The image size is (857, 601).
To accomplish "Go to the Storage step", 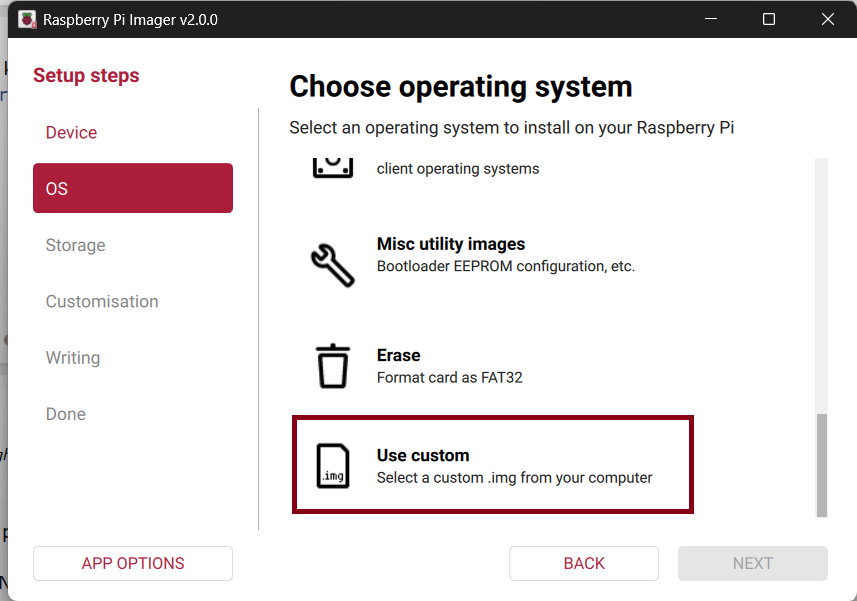I will coord(75,245).
